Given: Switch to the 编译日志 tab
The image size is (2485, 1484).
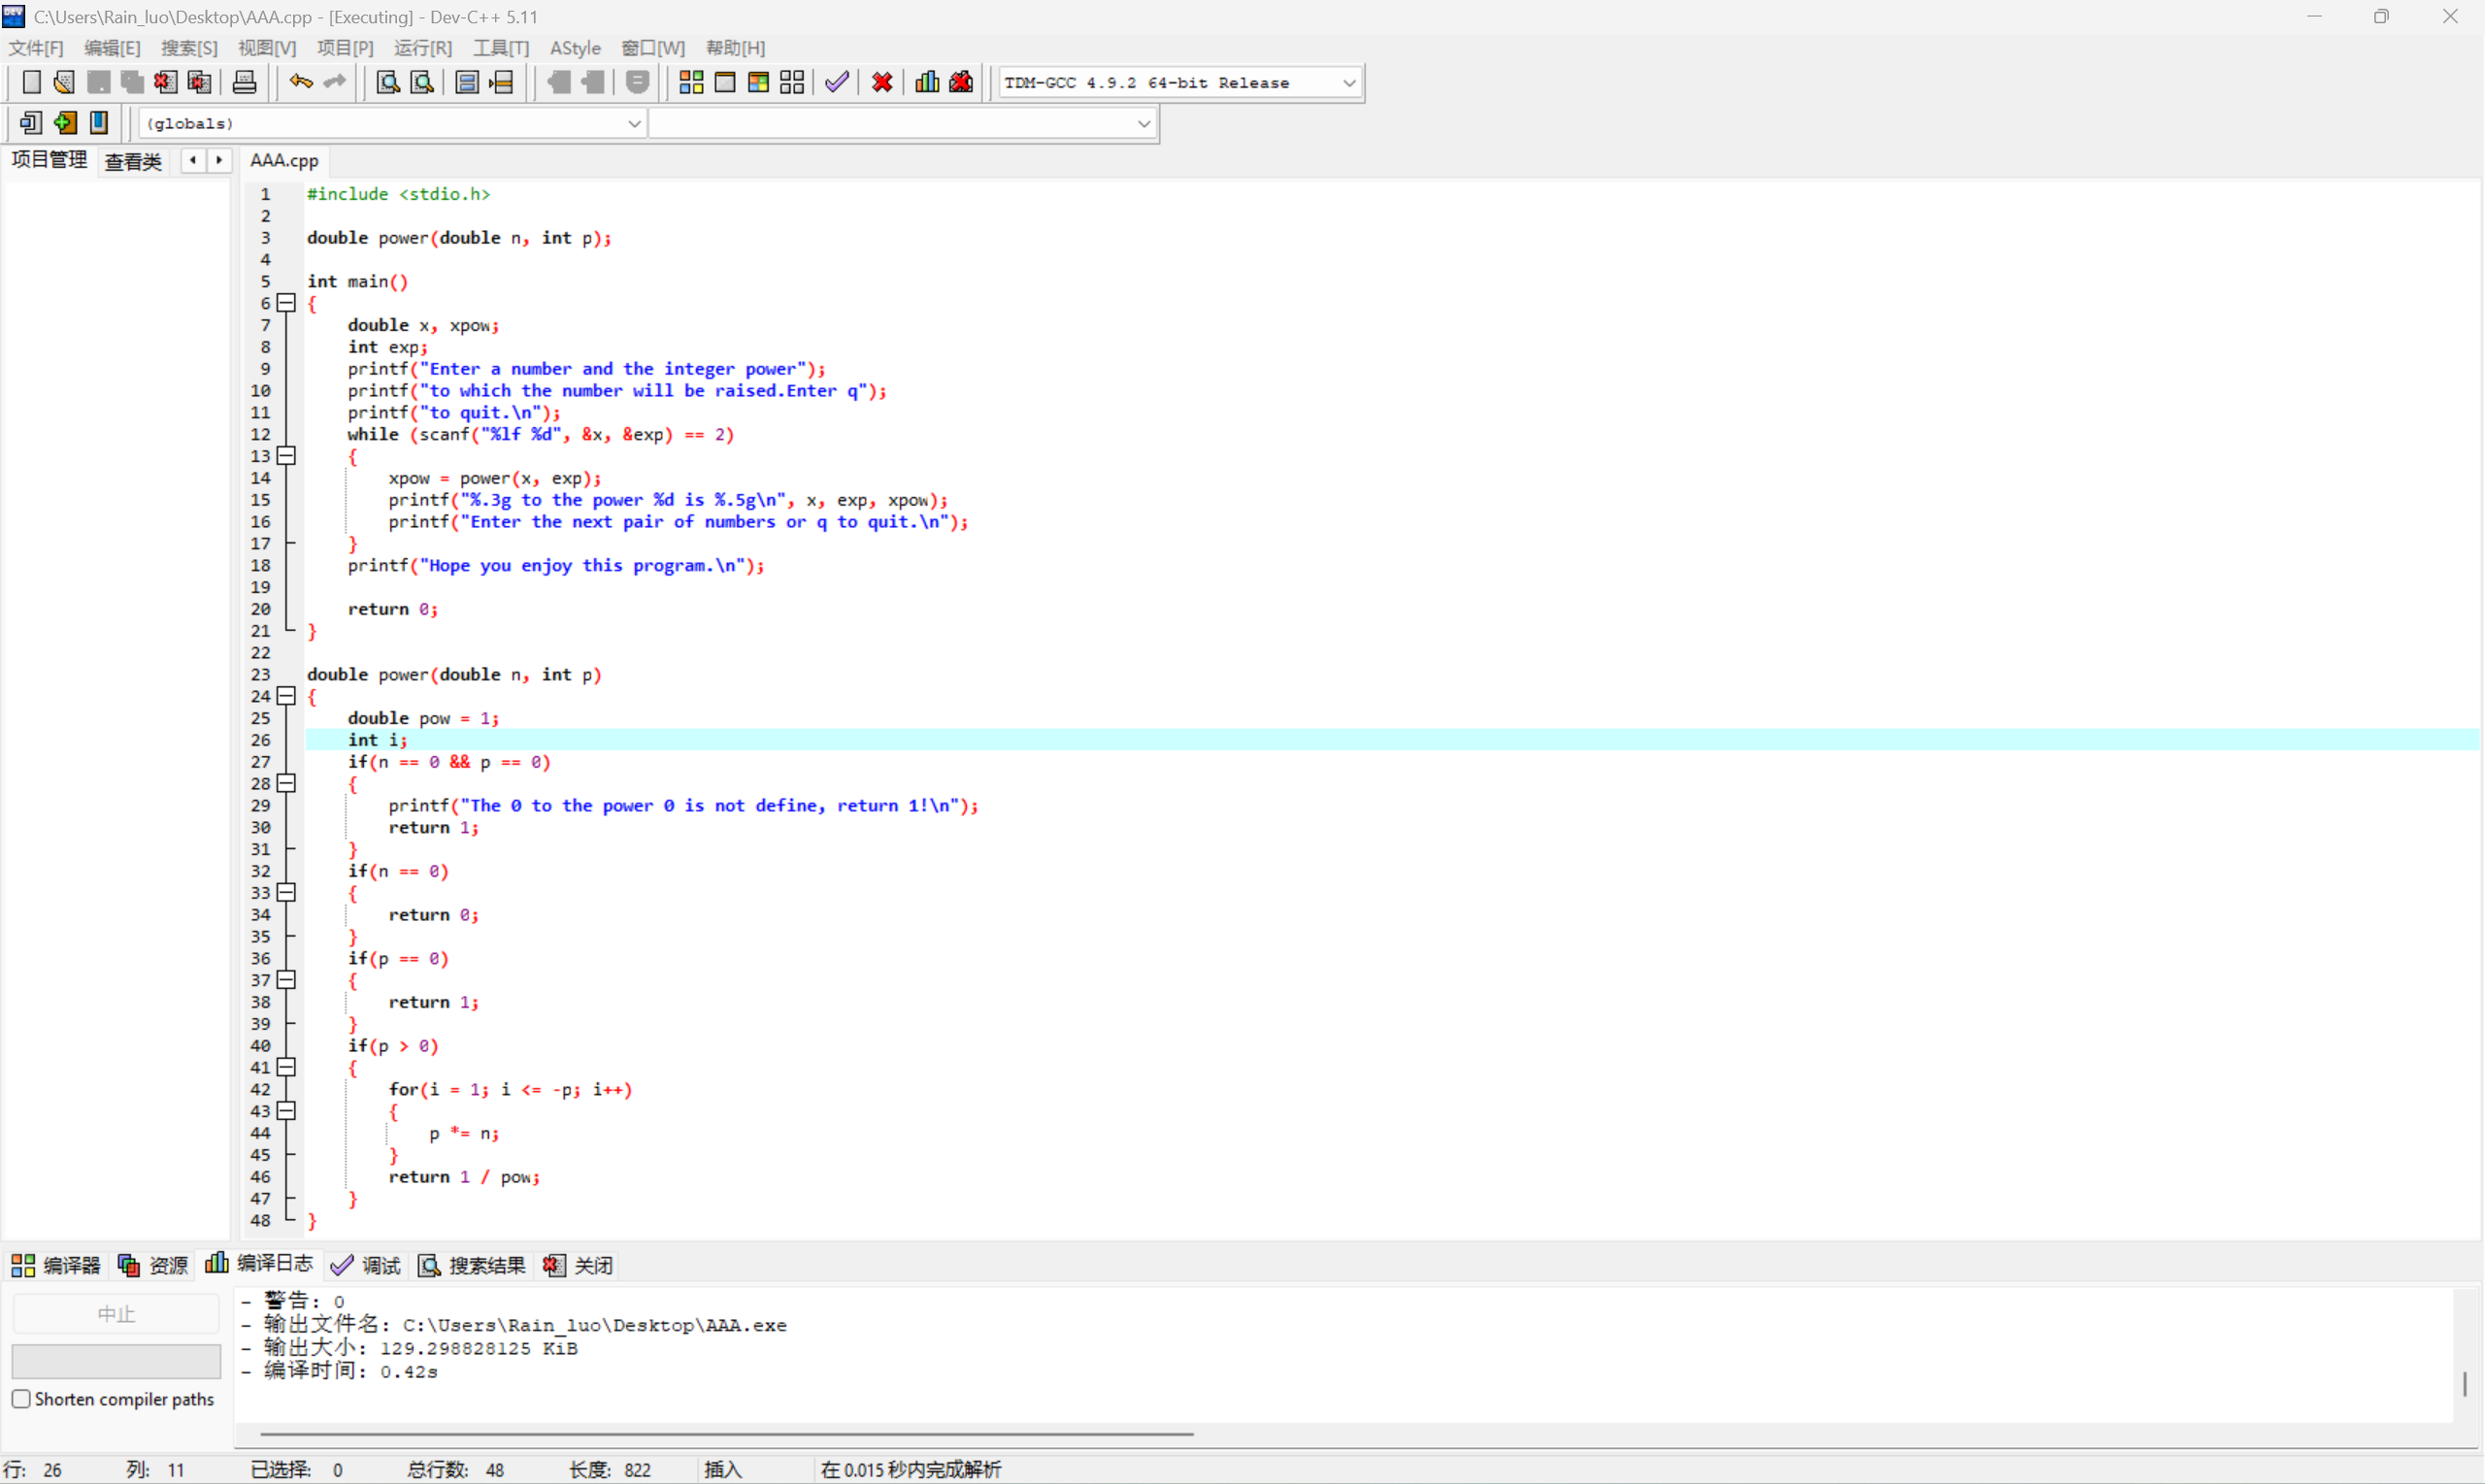Looking at the screenshot, I should coord(259,1264).
